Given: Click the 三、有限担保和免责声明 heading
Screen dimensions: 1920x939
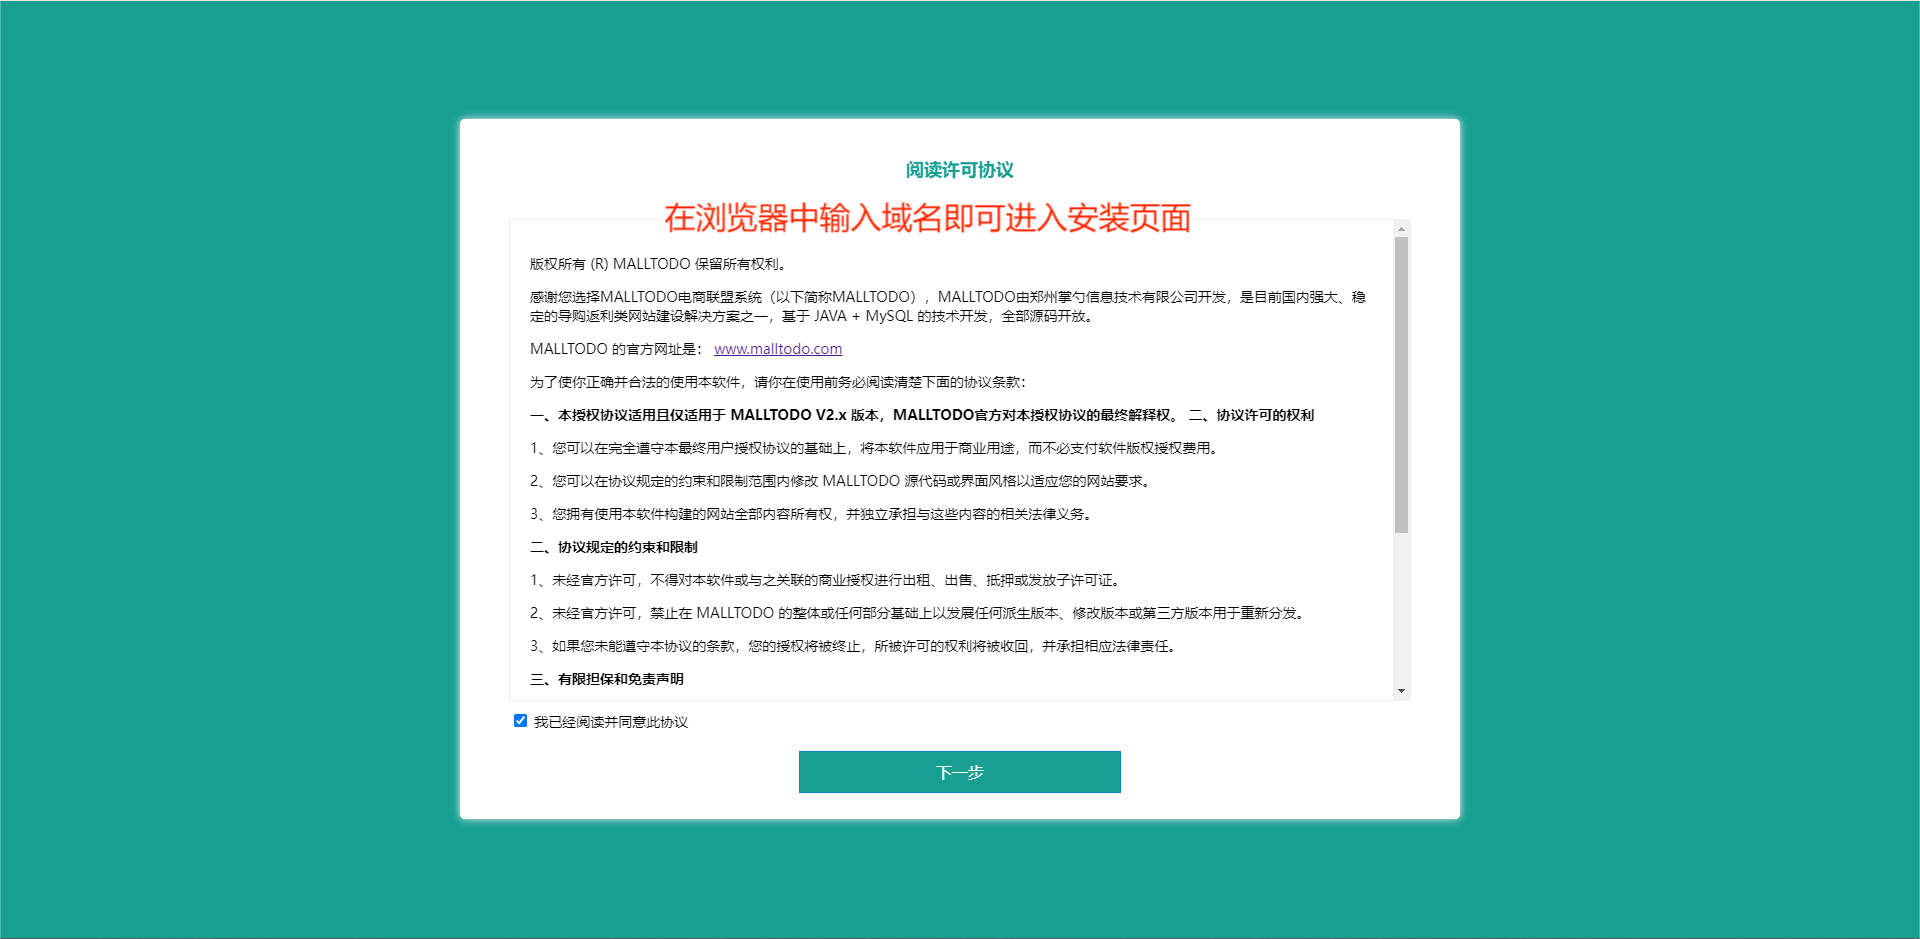Looking at the screenshot, I should tap(607, 679).
